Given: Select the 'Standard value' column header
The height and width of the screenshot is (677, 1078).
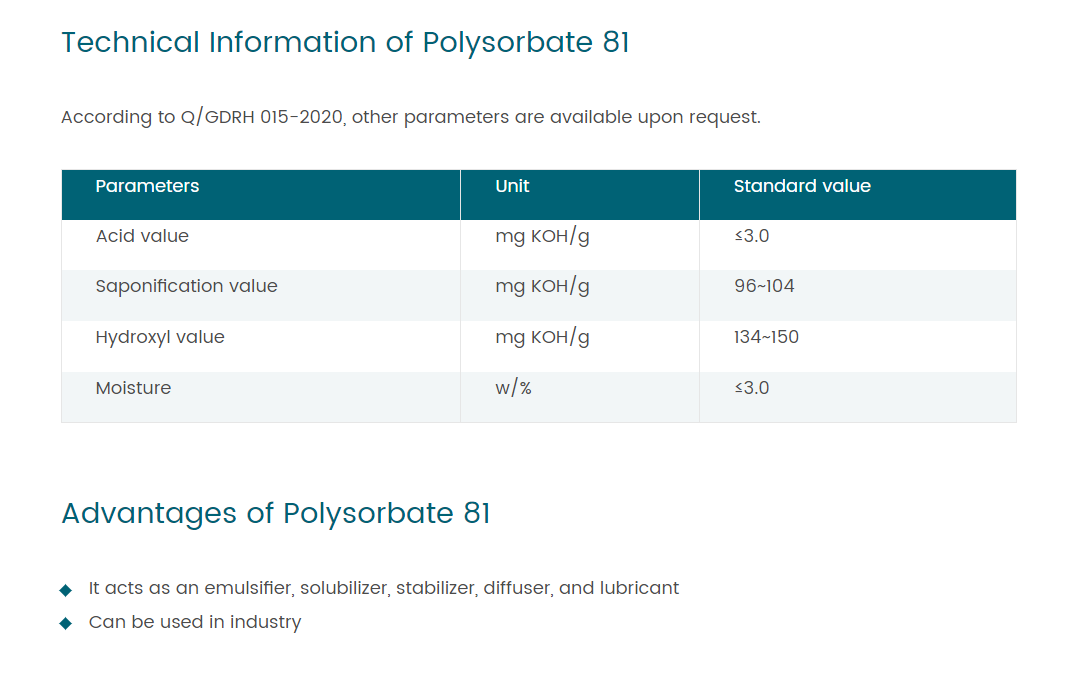Looking at the screenshot, I should 802,186.
